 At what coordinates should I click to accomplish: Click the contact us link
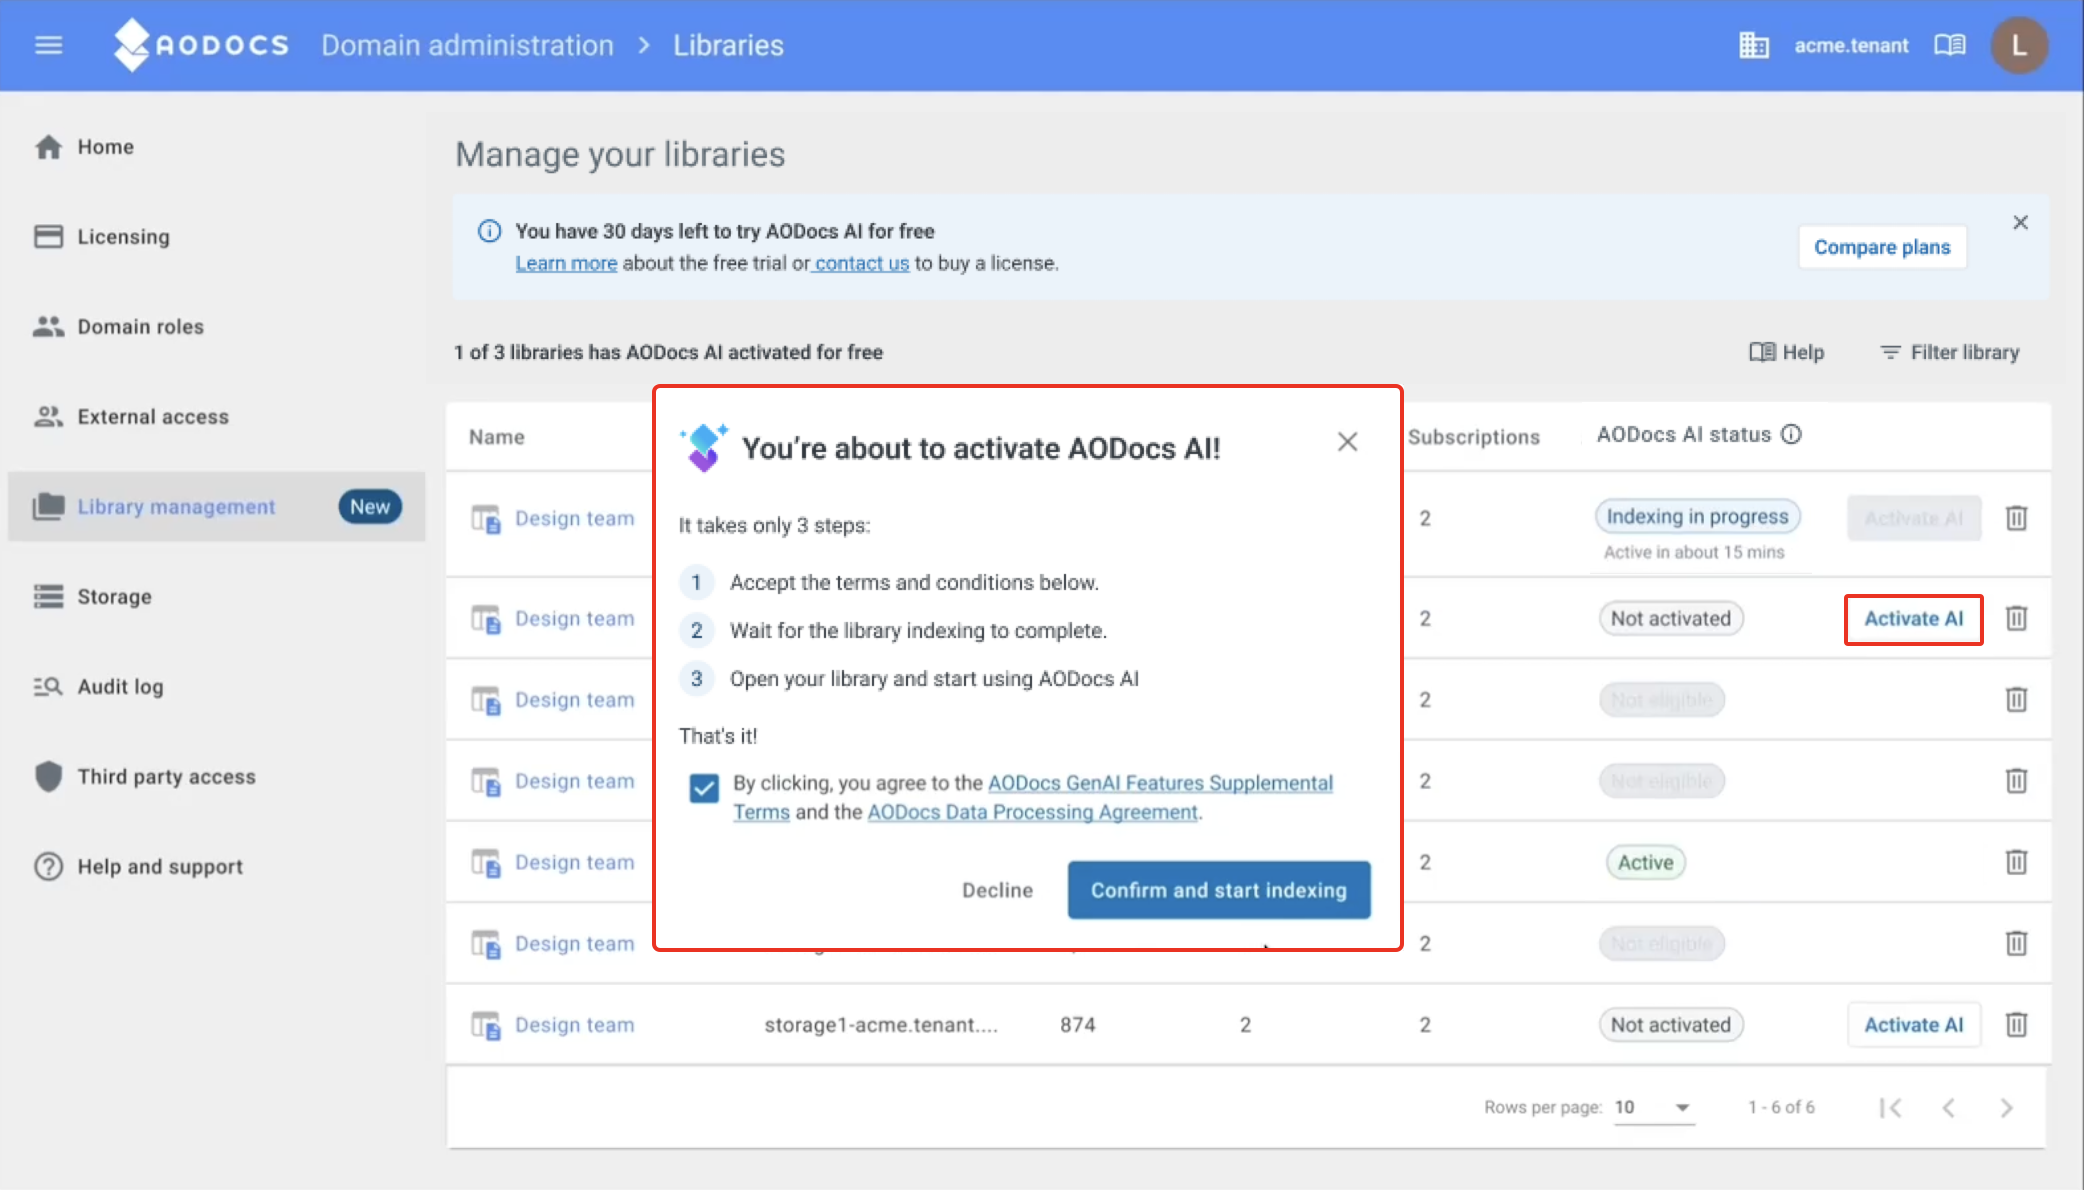tap(862, 263)
